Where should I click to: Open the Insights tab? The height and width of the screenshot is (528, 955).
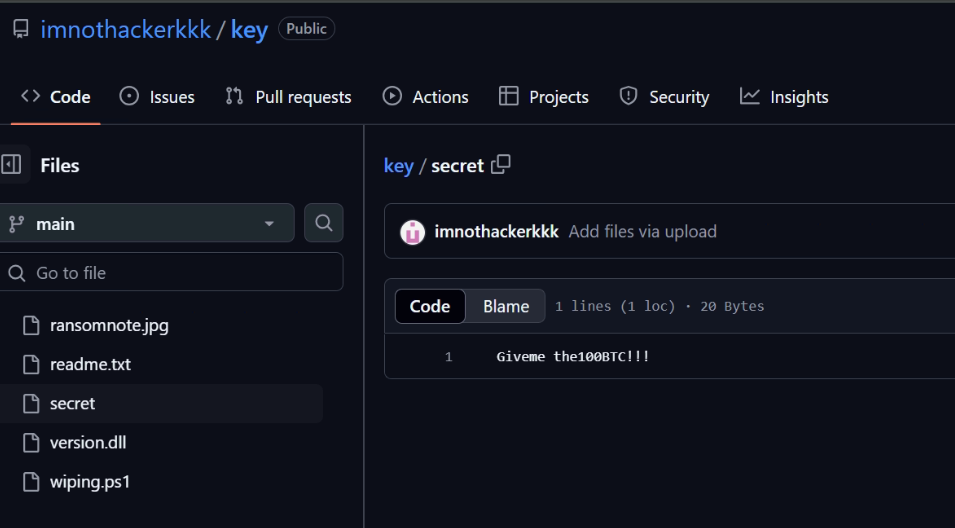pyautogui.click(x=784, y=97)
